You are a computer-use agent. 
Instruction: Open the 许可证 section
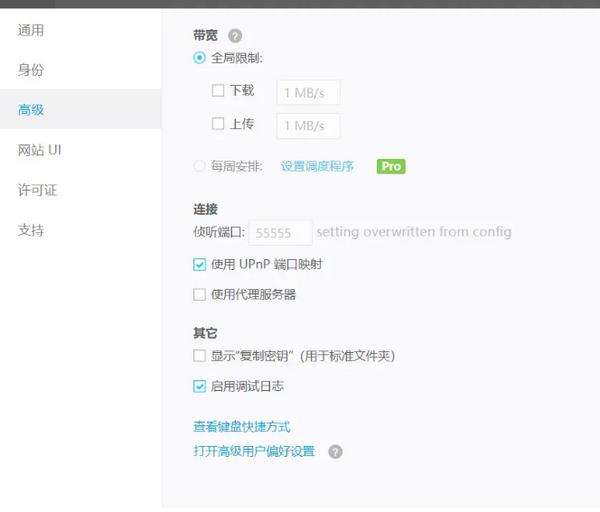pos(37,190)
